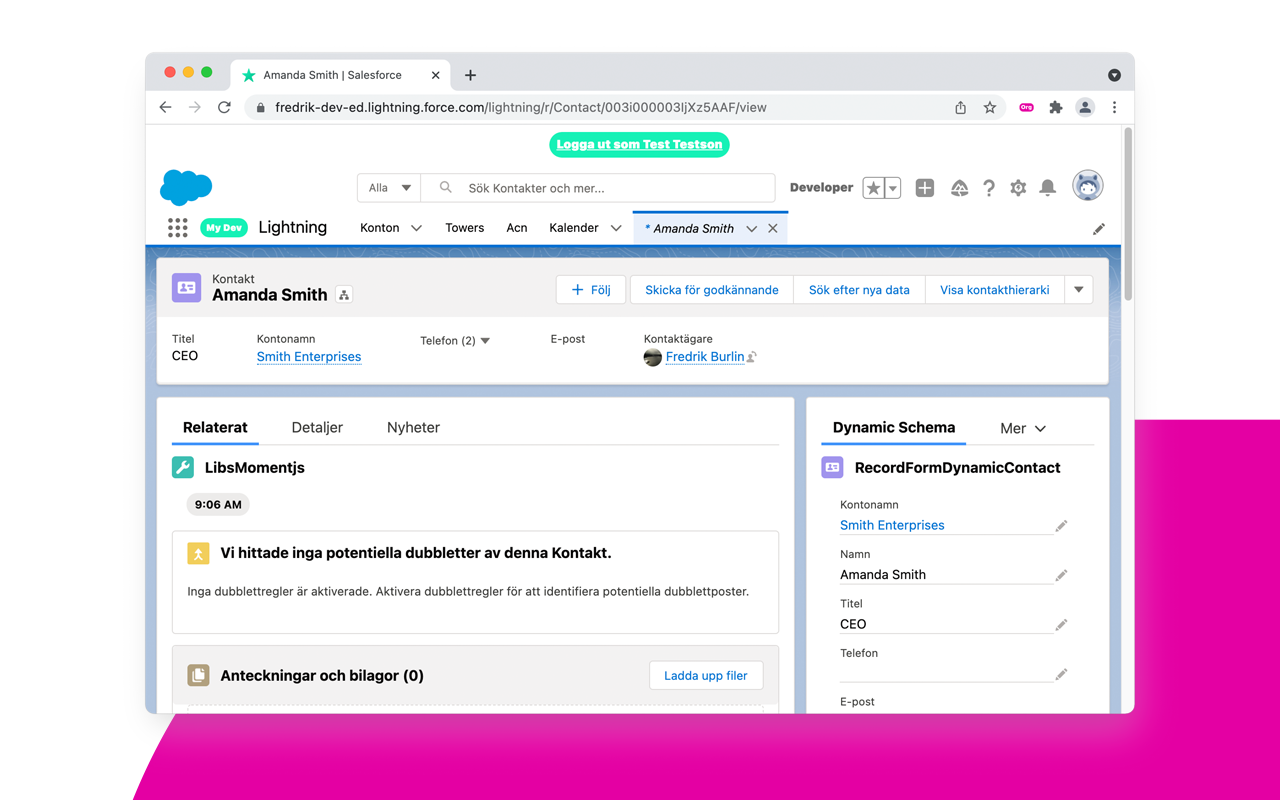The width and height of the screenshot is (1280, 800).
Task: Click the Anteckningar och bilagor files icon
Action: pyautogui.click(x=198, y=675)
